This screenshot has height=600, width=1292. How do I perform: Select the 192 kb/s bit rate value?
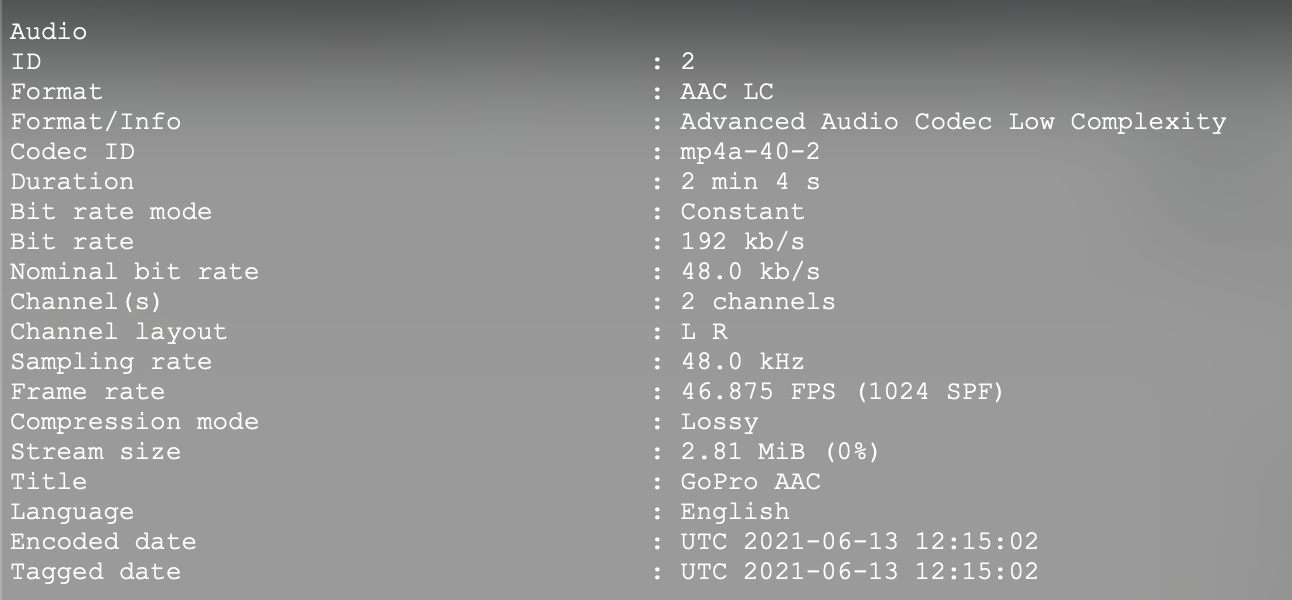(742, 242)
